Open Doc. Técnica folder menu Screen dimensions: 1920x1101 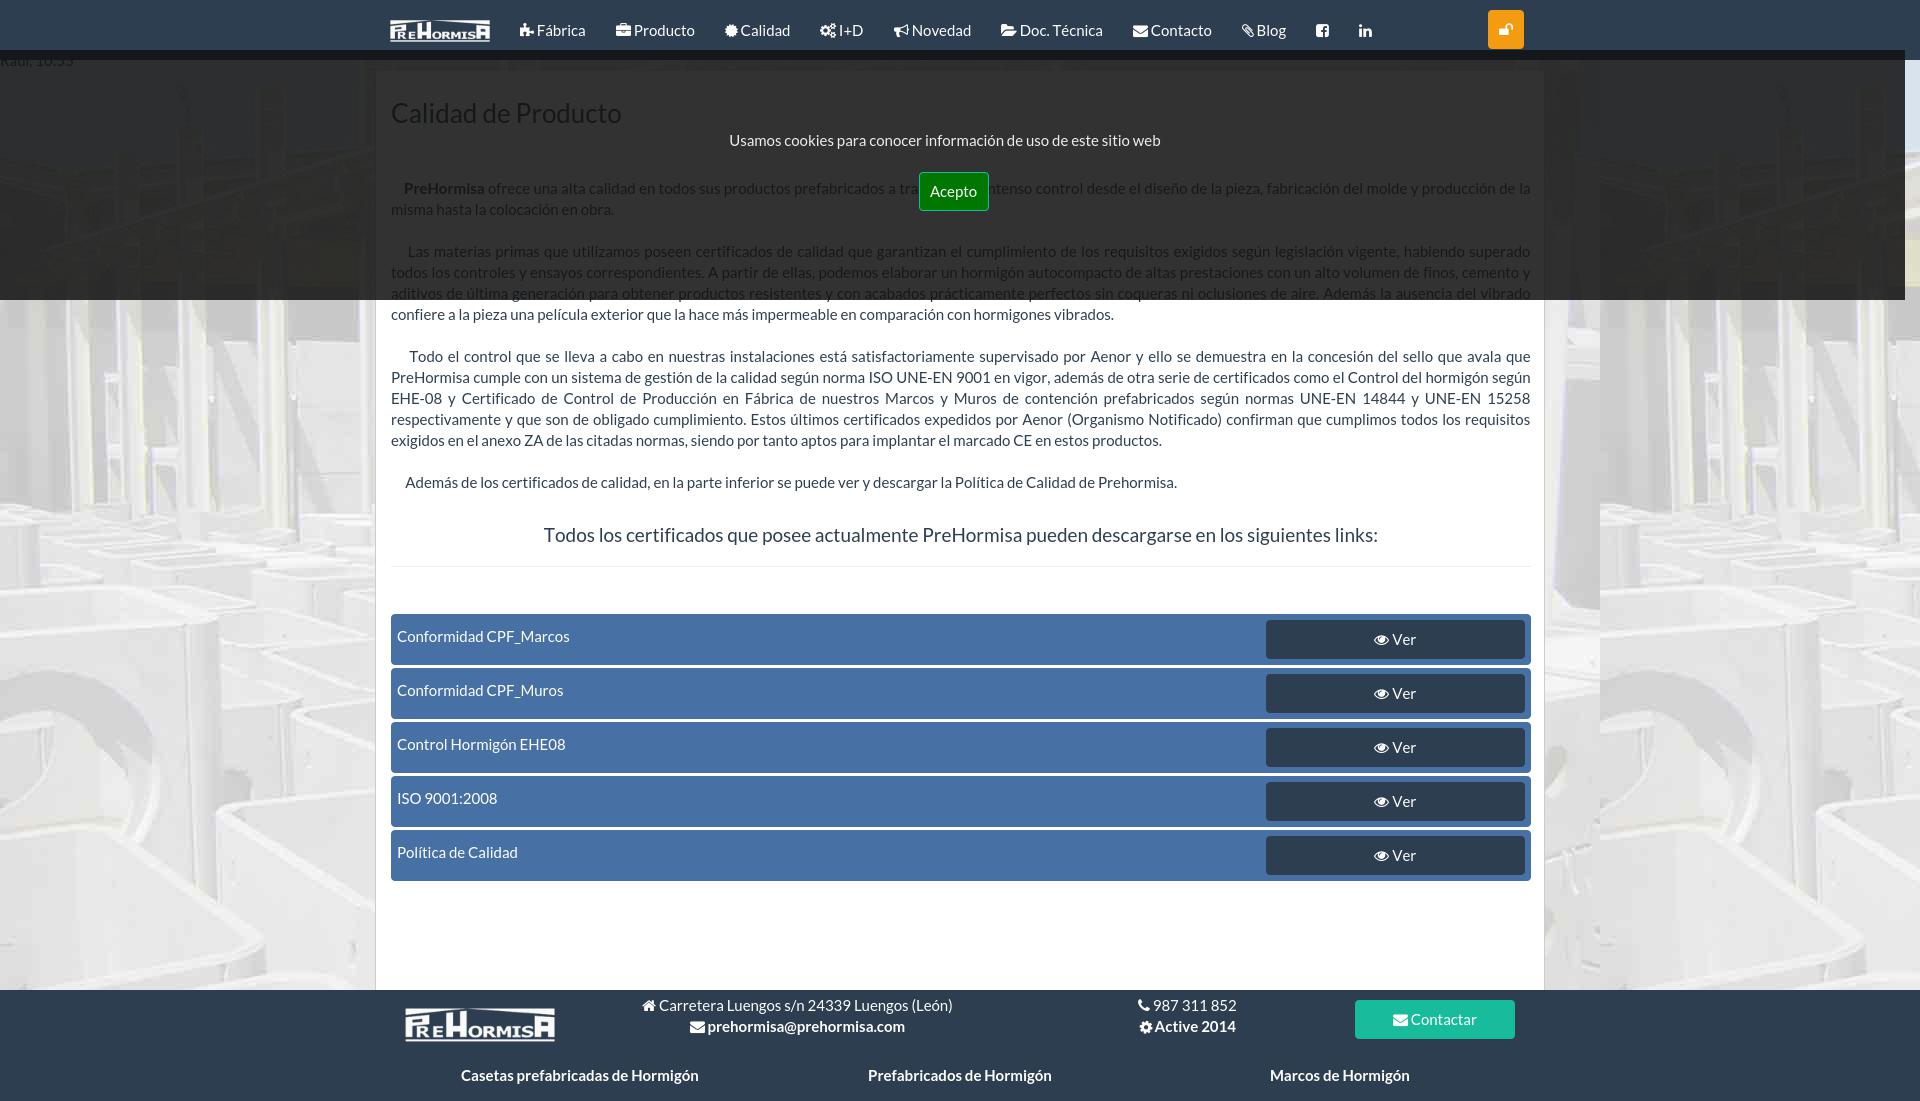(1051, 31)
